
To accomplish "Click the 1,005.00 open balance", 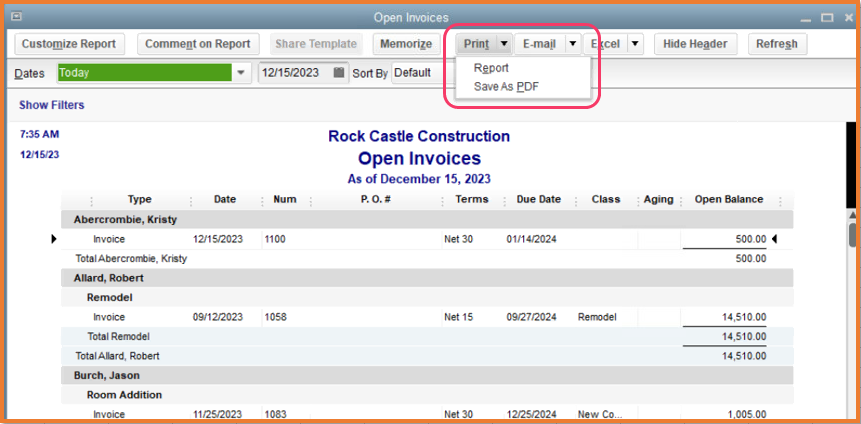I will (x=746, y=414).
